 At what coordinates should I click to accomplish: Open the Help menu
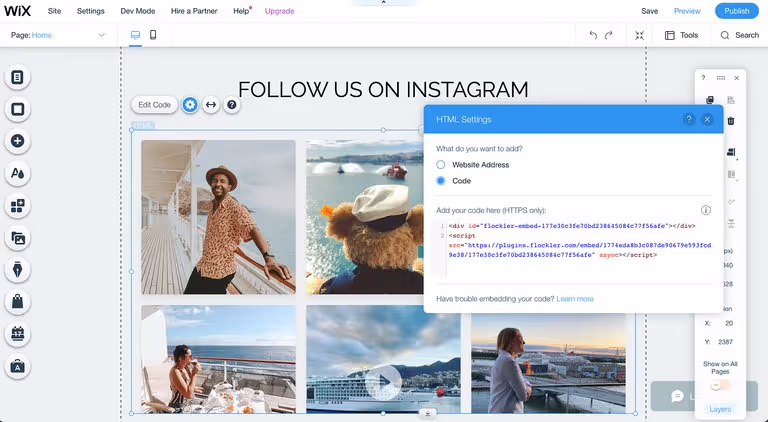pos(241,11)
